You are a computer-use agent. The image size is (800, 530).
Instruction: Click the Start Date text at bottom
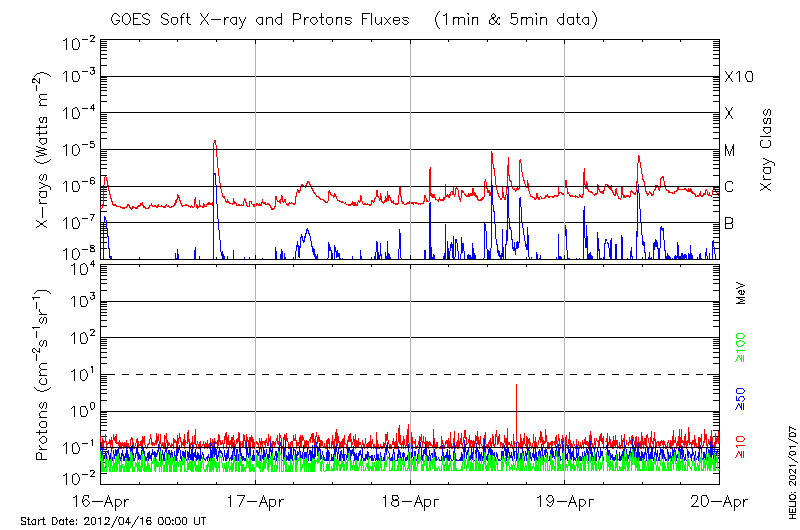click(x=113, y=521)
